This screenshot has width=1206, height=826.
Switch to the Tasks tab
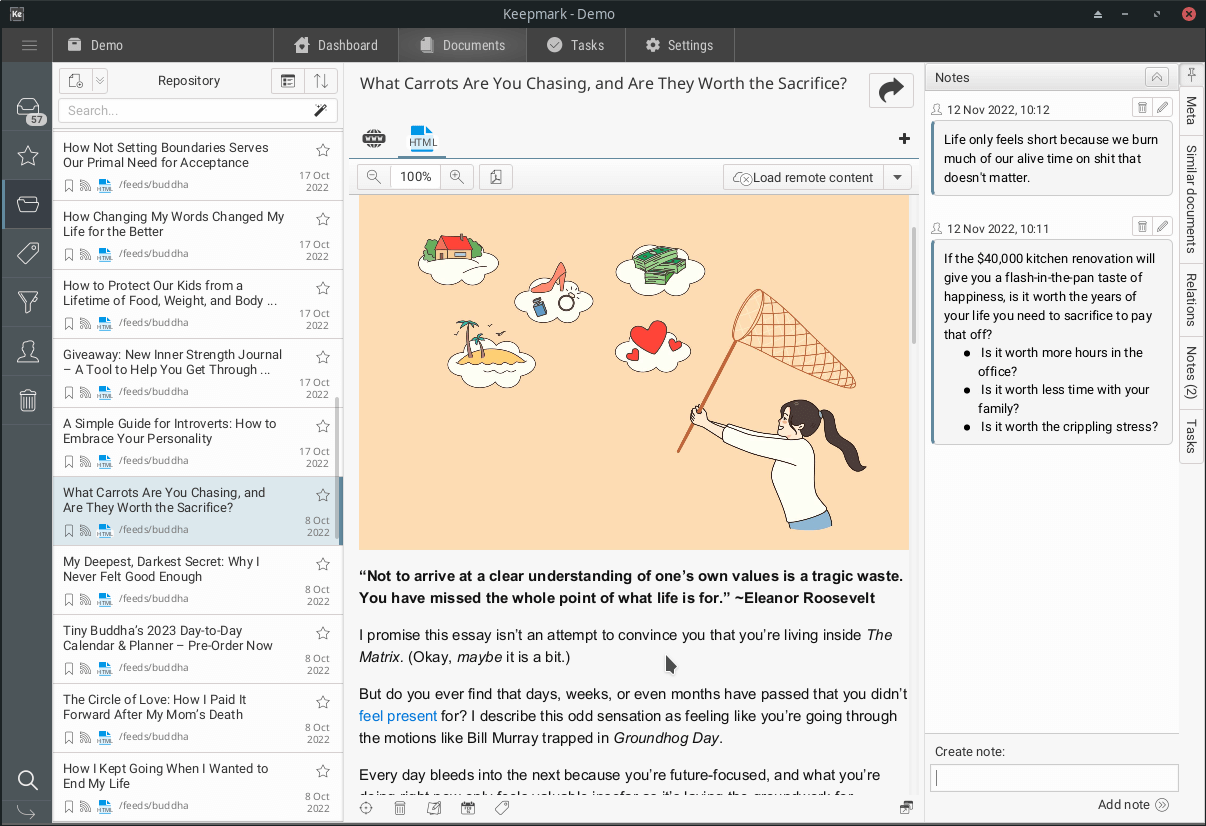[575, 45]
